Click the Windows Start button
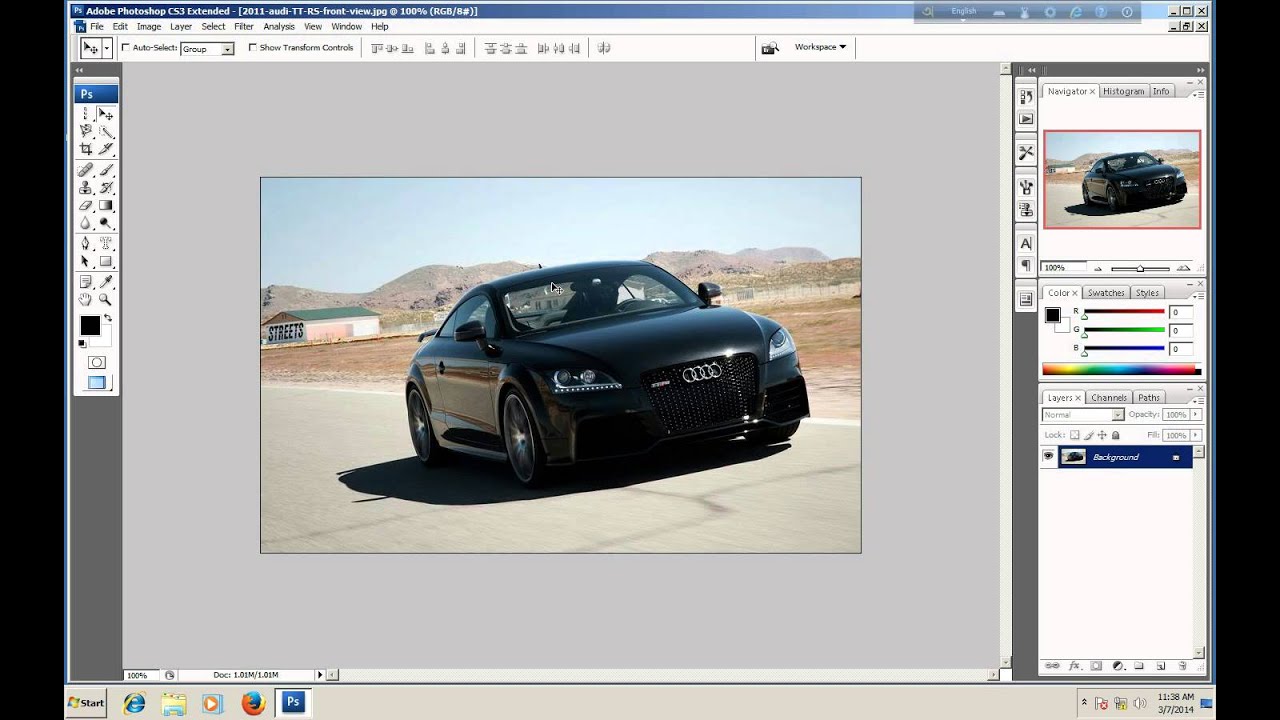The width and height of the screenshot is (1280, 720). (86, 702)
